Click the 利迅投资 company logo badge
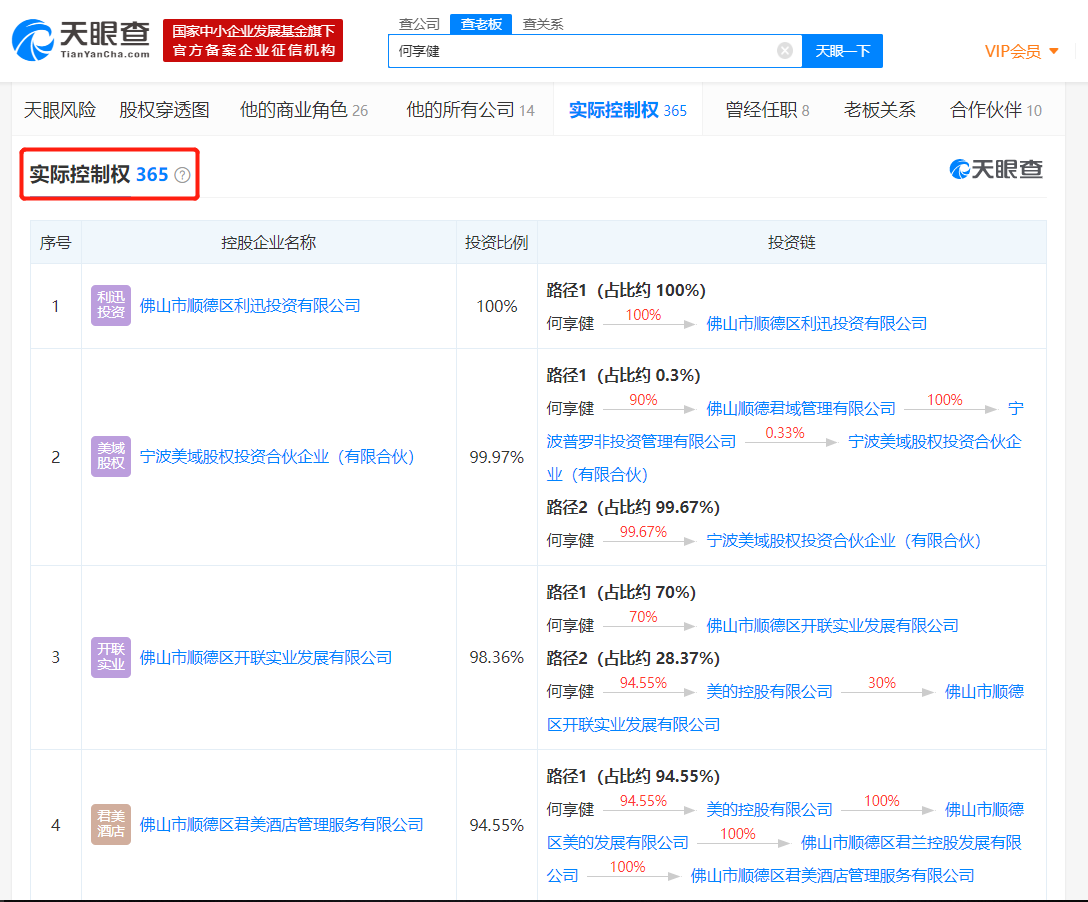 tap(111, 306)
